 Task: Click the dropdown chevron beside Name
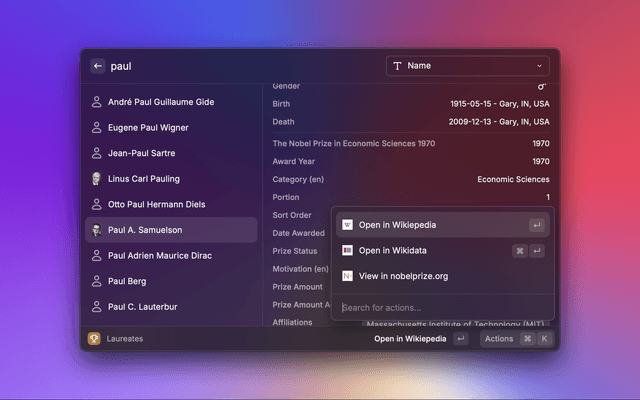click(540, 66)
